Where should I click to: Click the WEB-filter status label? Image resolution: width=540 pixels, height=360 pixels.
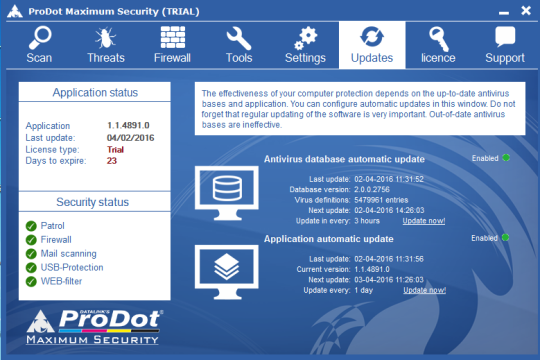(61, 281)
